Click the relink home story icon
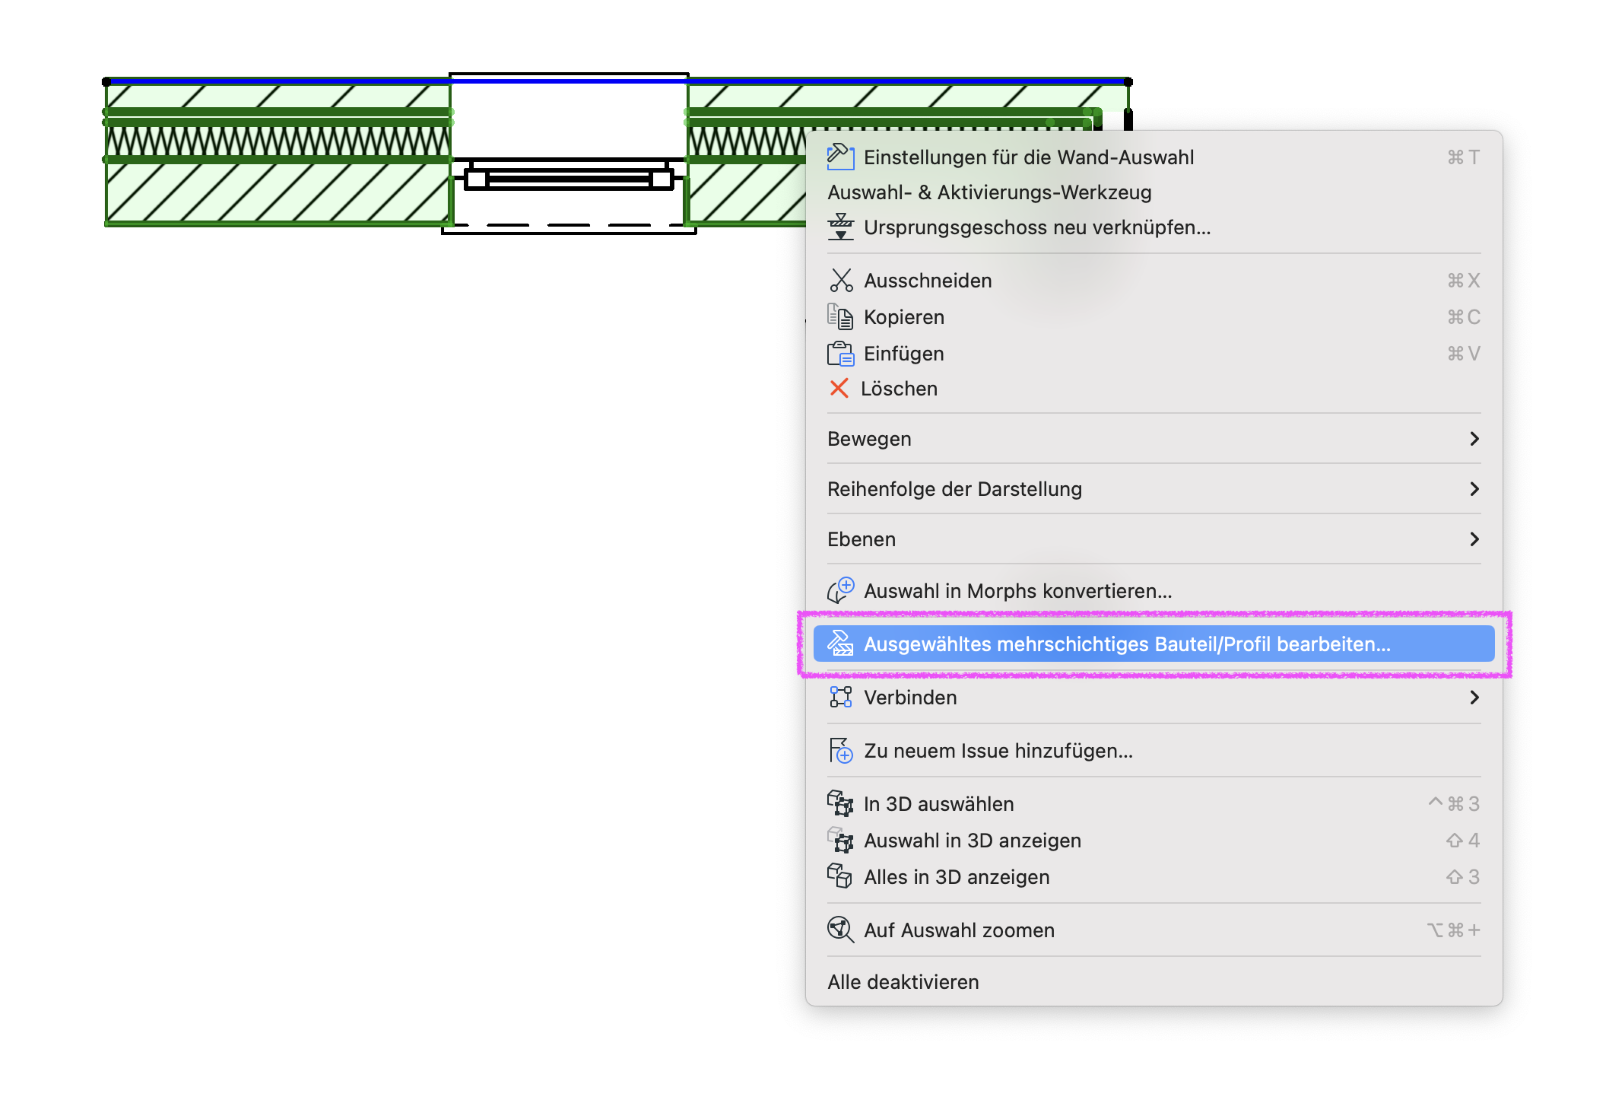This screenshot has width=1600, height=1094. [x=841, y=227]
